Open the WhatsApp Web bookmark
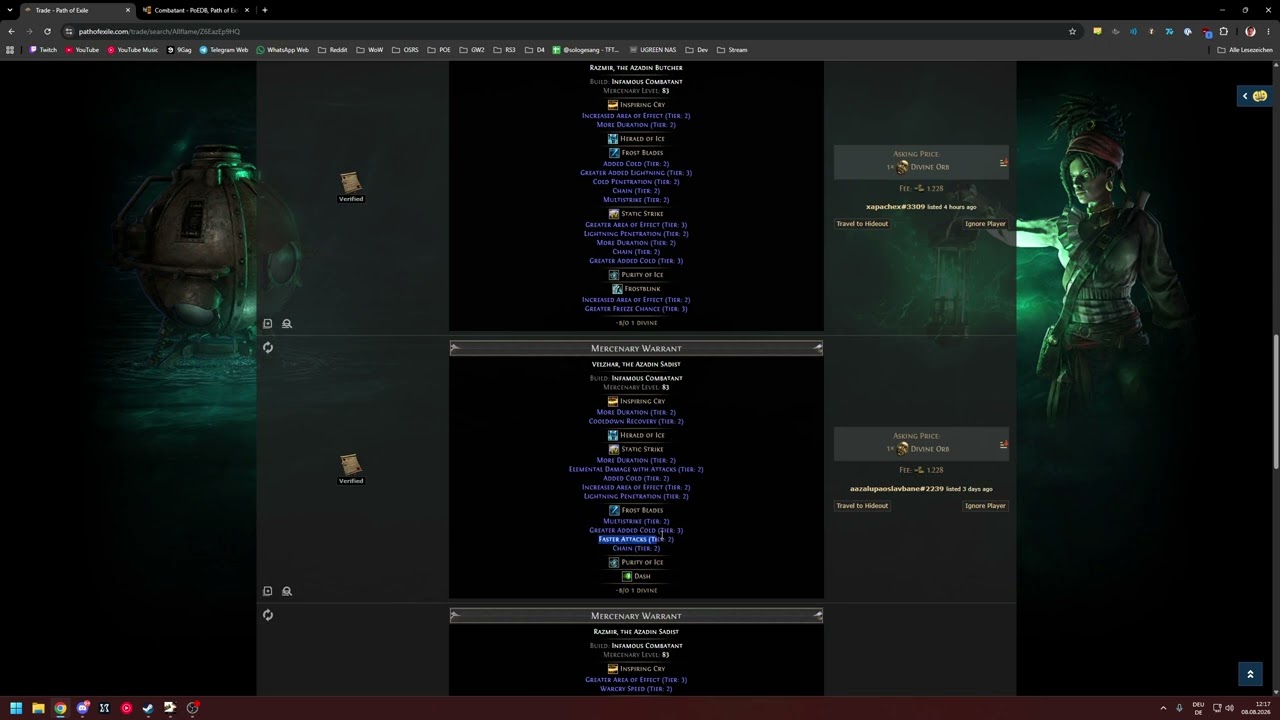 (x=283, y=49)
